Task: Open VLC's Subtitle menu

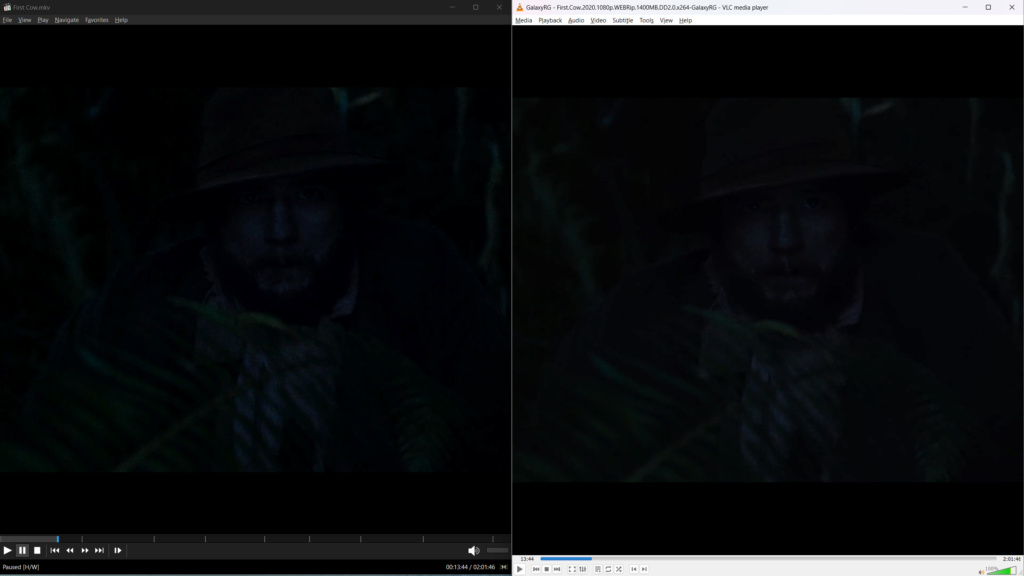Action: [x=622, y=20]
